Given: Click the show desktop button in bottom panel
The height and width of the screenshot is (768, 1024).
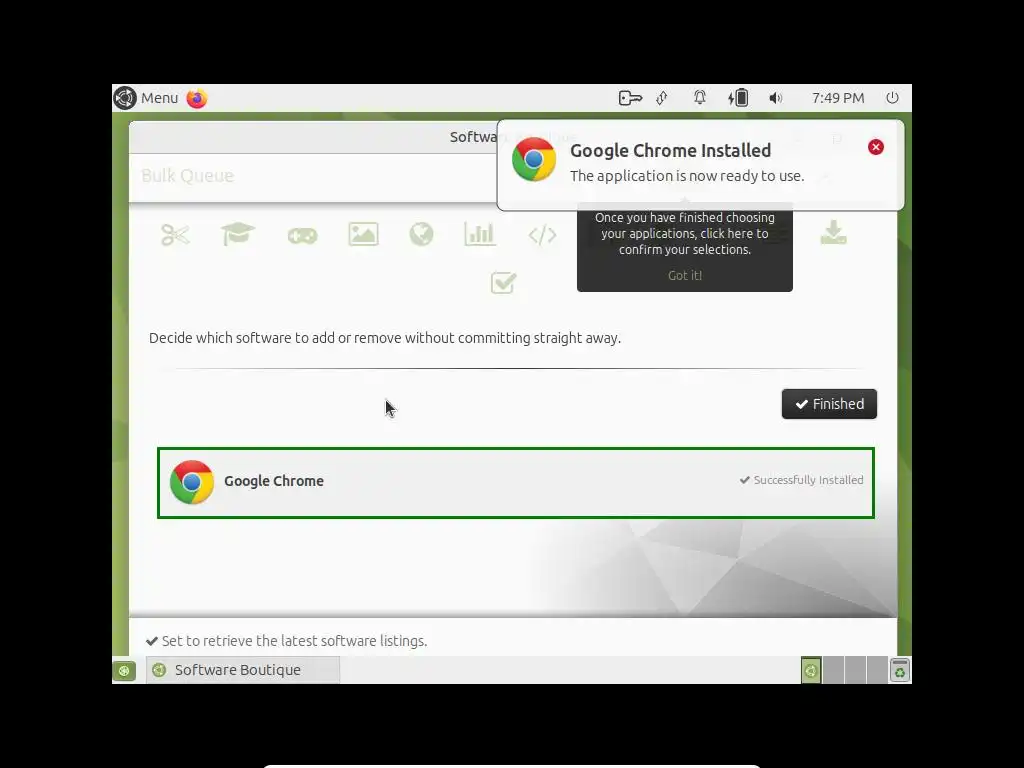Looking at the screenshot, I should 124,671.
